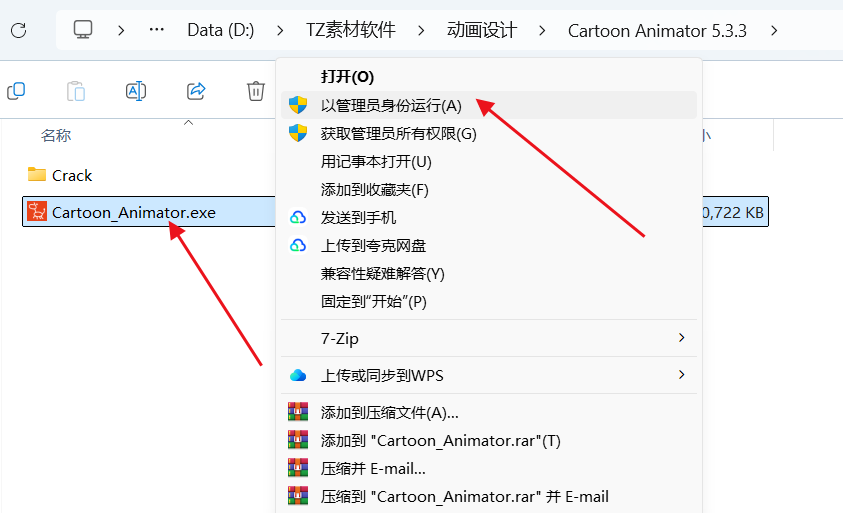843x513 pixels.
Task: Open the 7-Zip submenu
Action: pos(489,338)
